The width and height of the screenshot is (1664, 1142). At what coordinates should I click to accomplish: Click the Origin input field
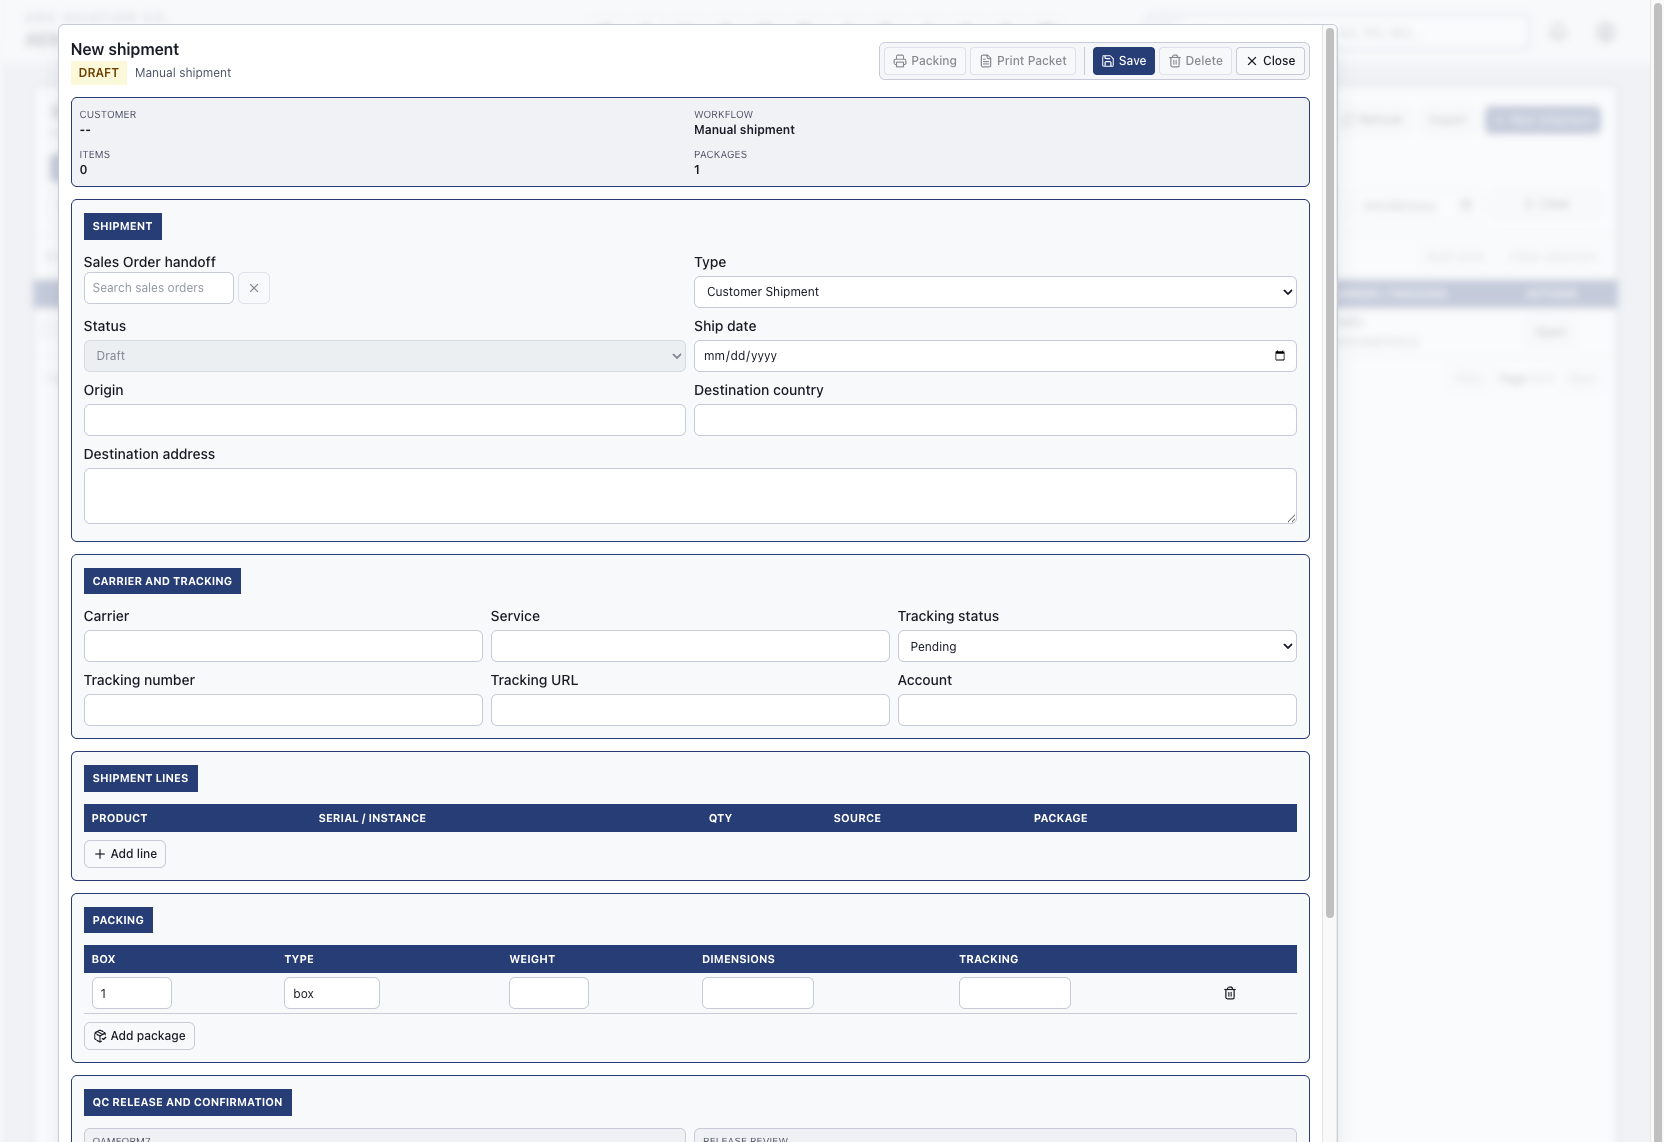coord(385,420)
